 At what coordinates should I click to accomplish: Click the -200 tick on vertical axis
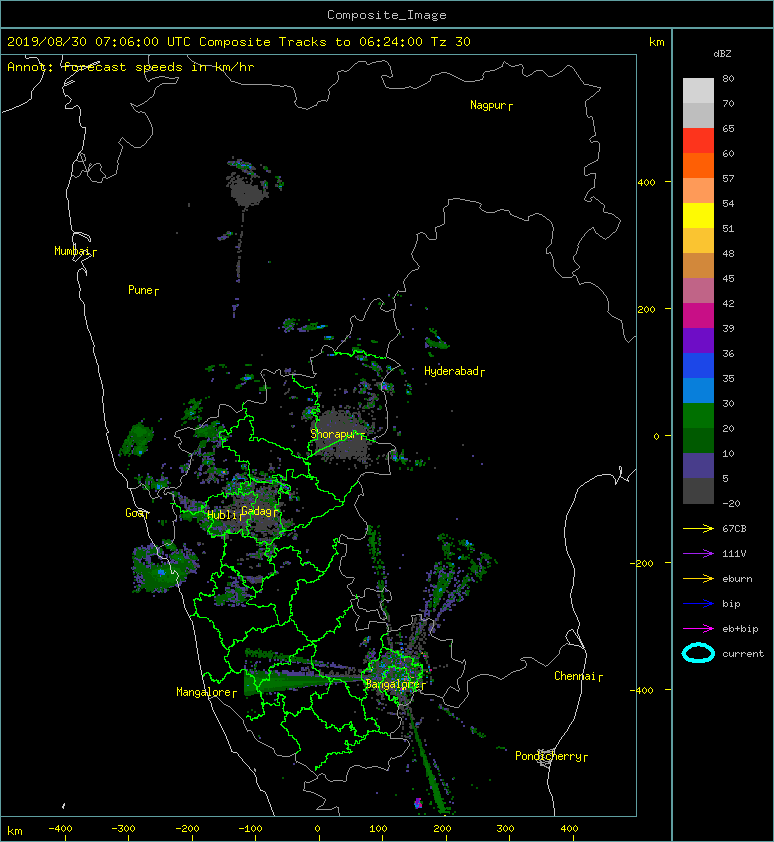[642, 563]
